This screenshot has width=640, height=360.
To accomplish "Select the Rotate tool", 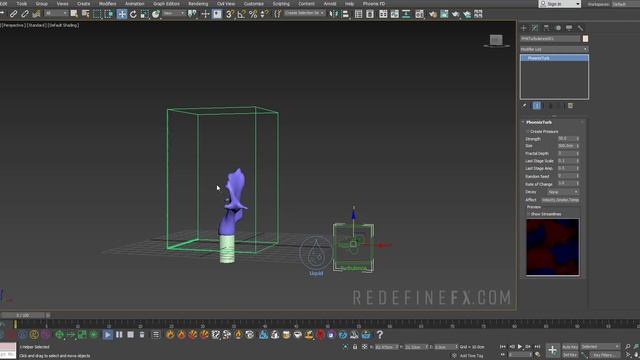I will tap(133, 14).
